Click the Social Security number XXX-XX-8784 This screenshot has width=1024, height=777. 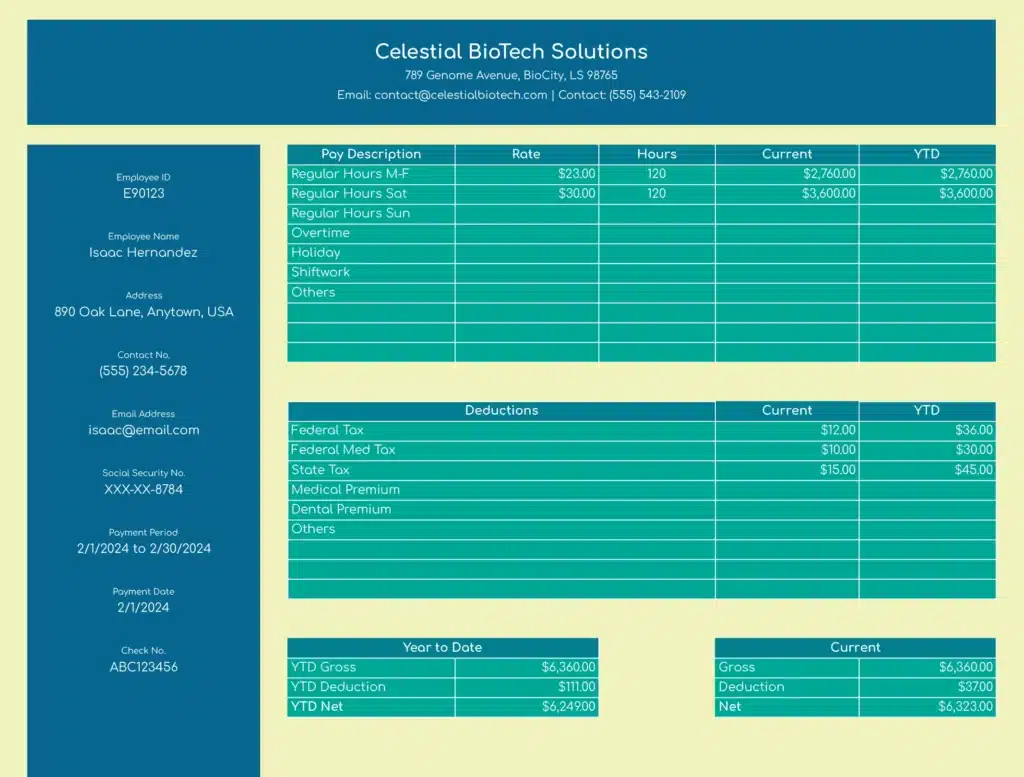(x=143, y=490)
